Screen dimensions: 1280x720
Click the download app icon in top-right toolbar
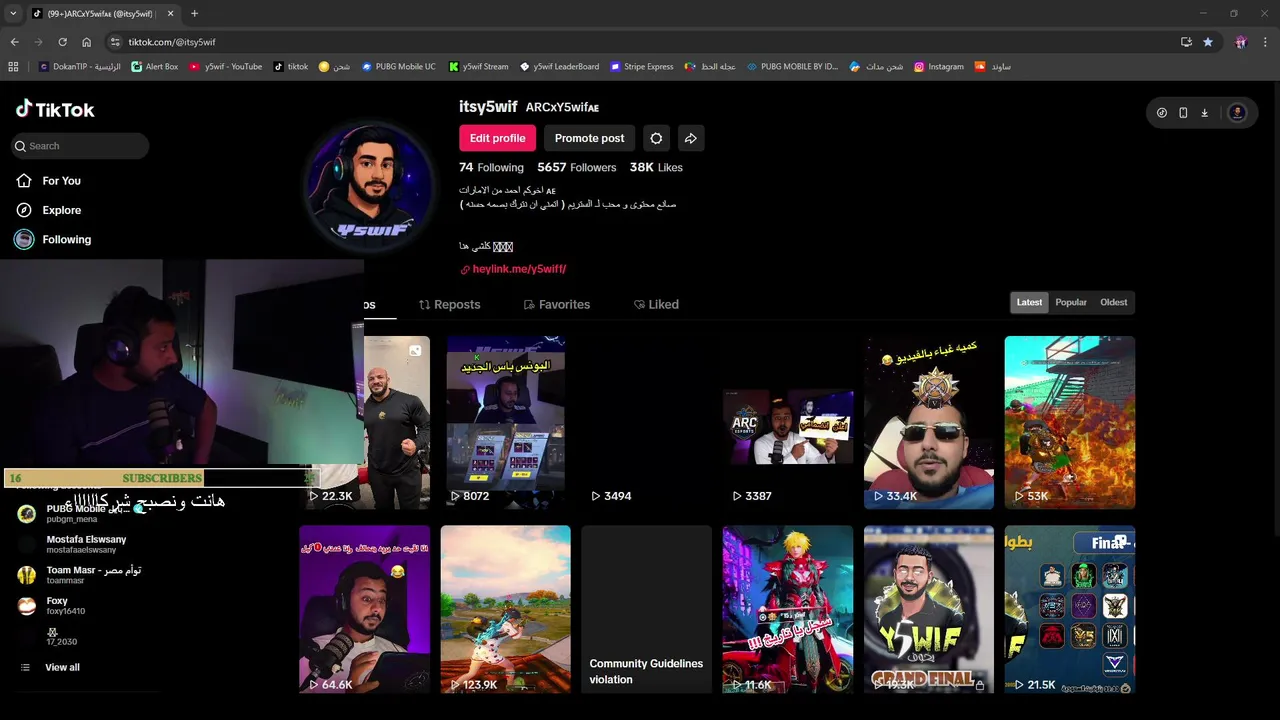(x=1204, y=113)
